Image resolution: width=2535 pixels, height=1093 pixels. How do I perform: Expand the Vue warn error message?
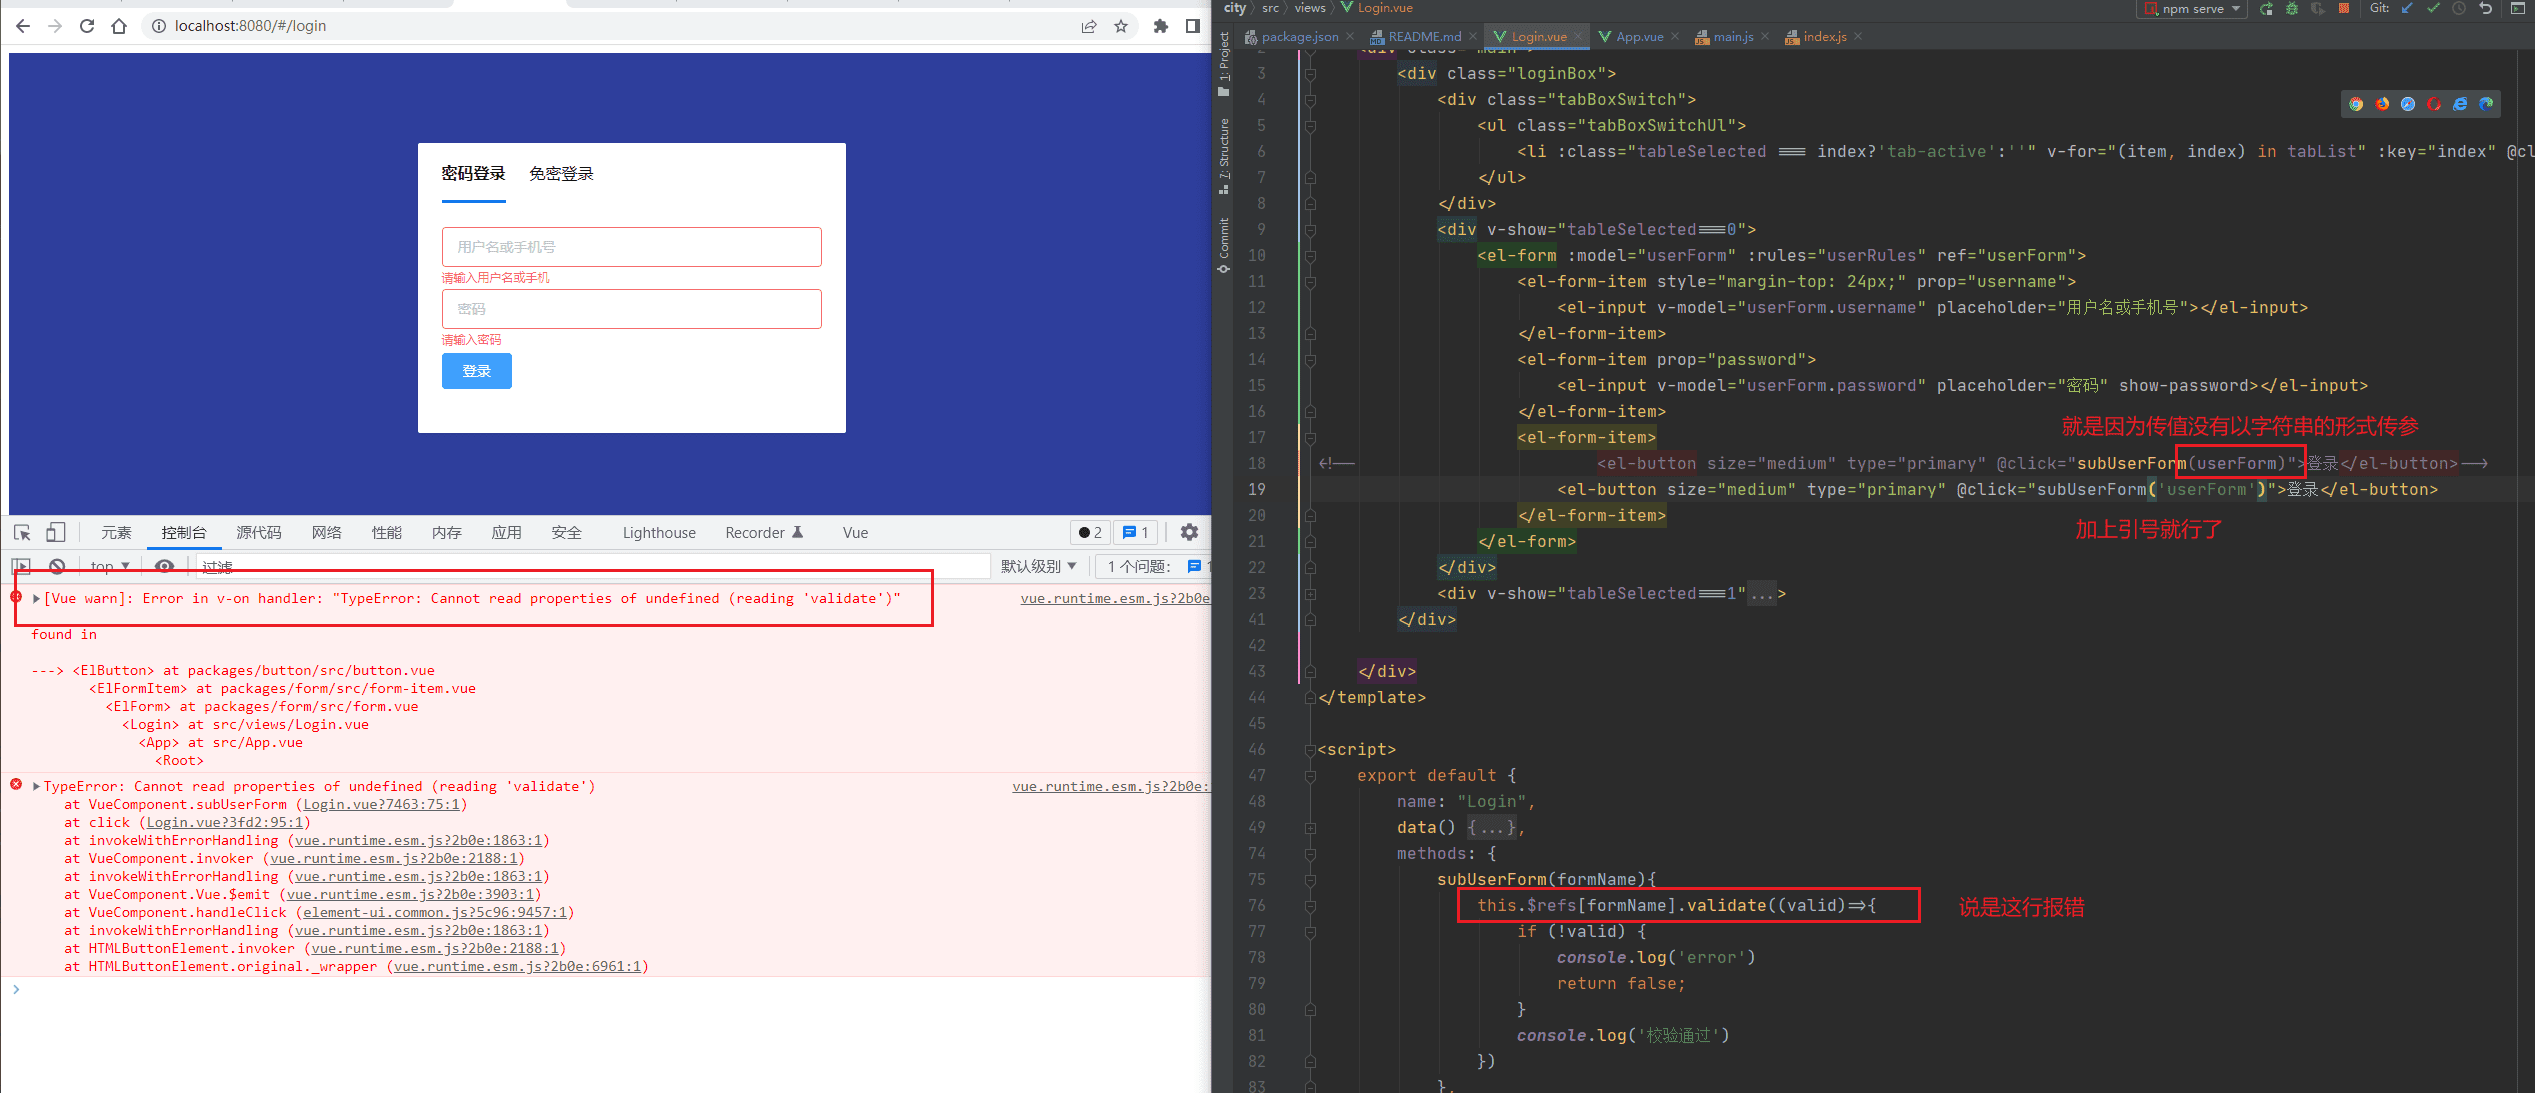(37, 599)
